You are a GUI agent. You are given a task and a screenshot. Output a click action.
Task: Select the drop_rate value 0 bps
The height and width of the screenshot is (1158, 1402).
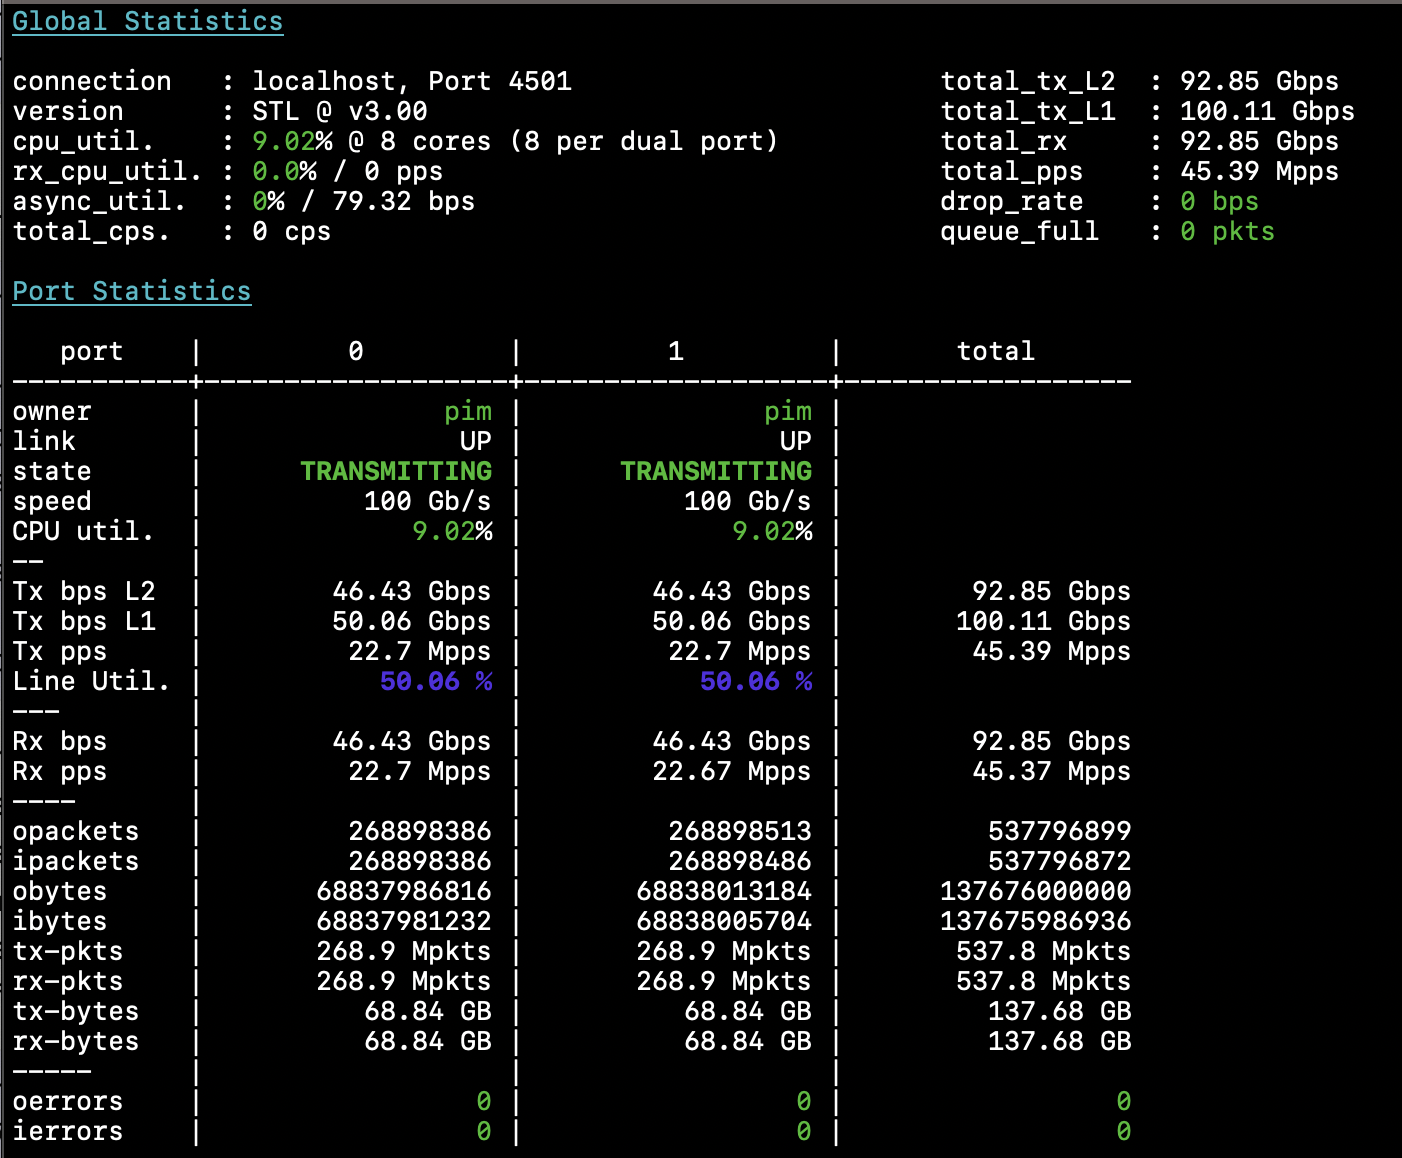point(1218,201)
